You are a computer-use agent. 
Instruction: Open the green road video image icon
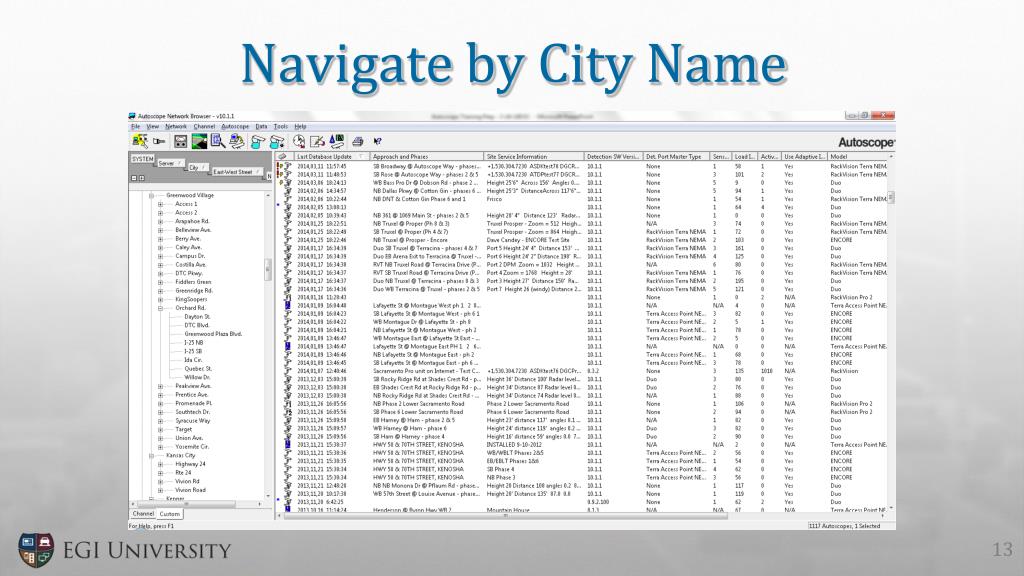pyautogui.click(x=199, y=141)
